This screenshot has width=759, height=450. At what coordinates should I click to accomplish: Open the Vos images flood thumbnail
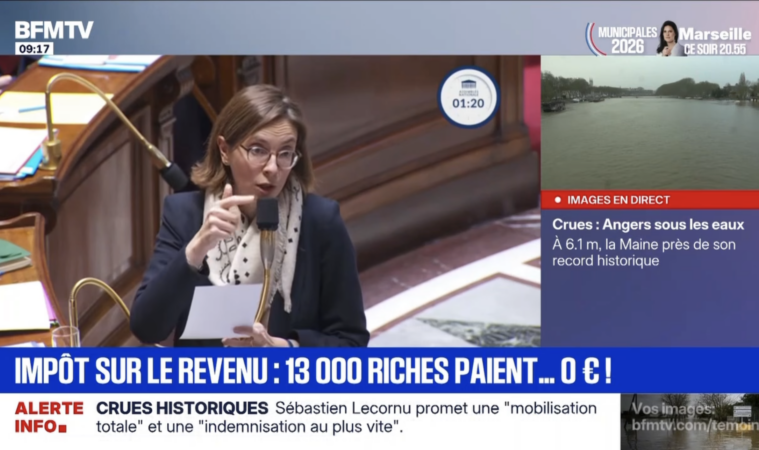689,420
